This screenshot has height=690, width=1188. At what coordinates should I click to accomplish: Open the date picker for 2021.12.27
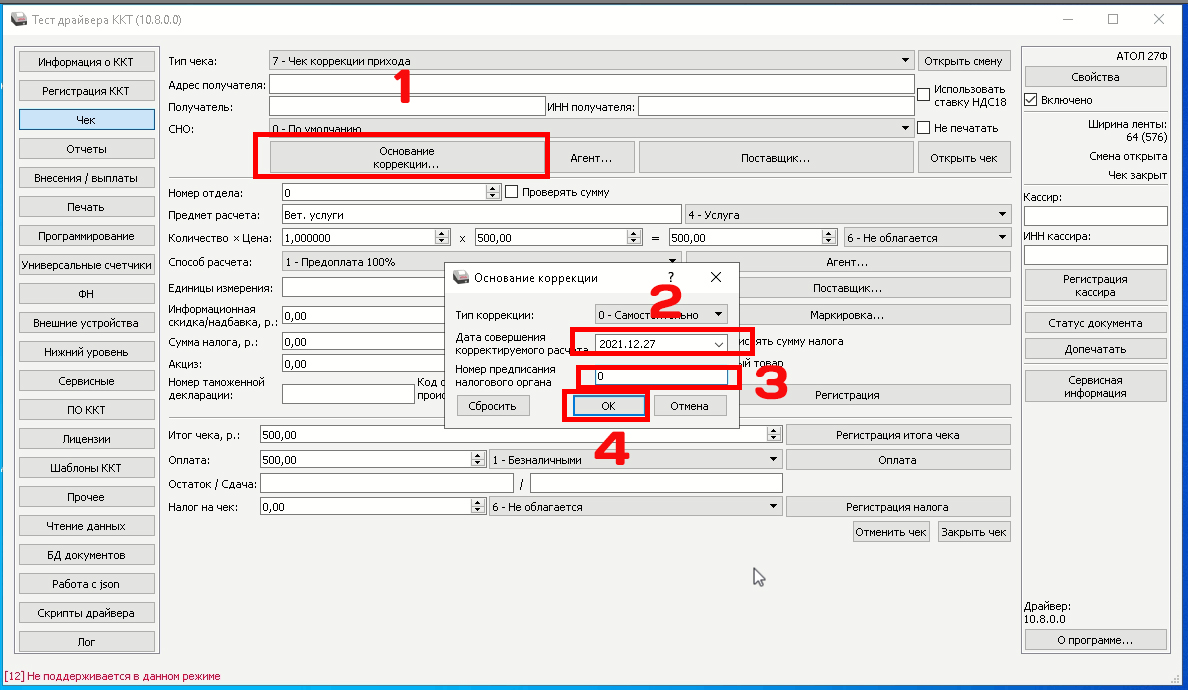click(x=718, y=344)
